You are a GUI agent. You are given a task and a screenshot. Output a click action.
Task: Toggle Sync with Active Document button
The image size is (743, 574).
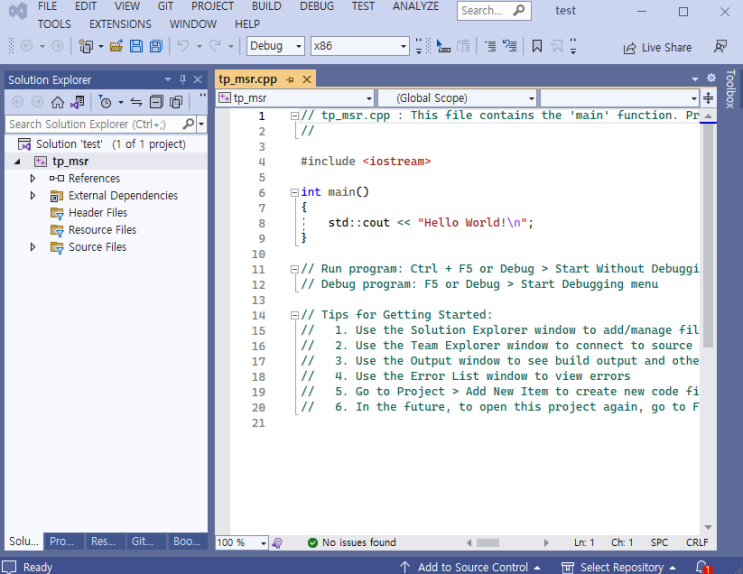point(137,102)
